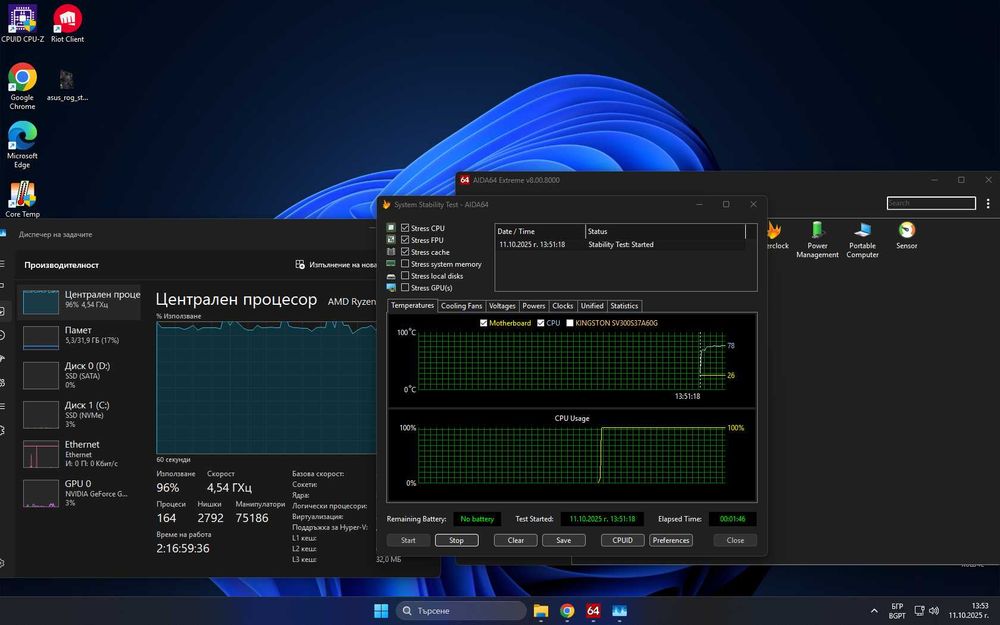Viewport: 1000px width, 625px height.
Task: Stop the running stability test
Action: coord(456,540)
